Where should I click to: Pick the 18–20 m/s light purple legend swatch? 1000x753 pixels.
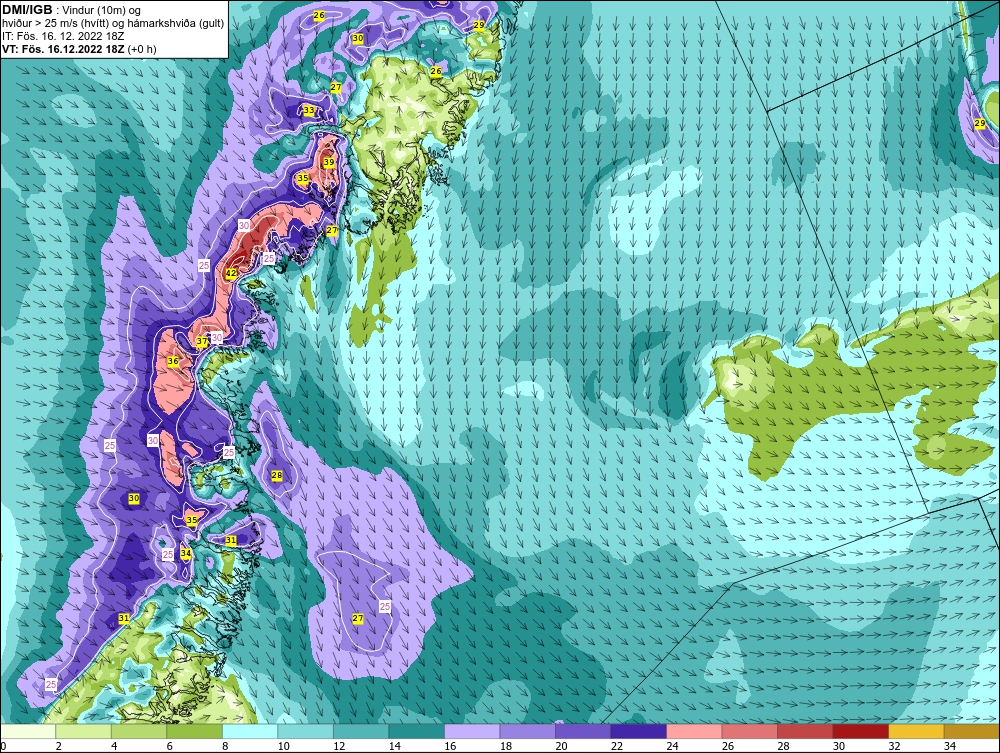527,731
